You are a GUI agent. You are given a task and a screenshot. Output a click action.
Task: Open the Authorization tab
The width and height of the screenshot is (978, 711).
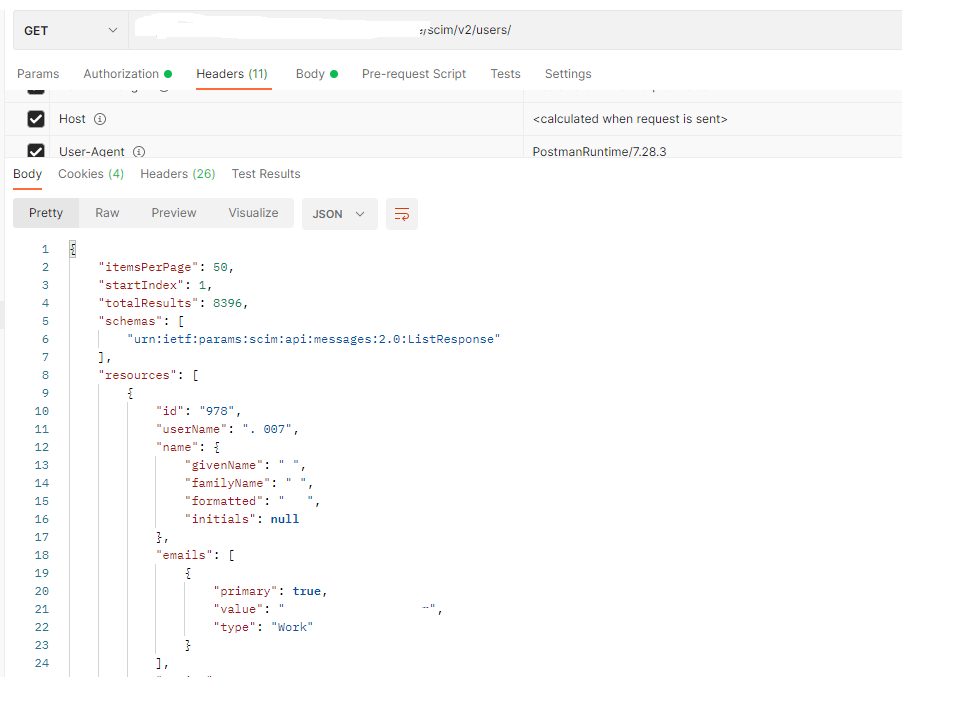(x=127, y=74)
